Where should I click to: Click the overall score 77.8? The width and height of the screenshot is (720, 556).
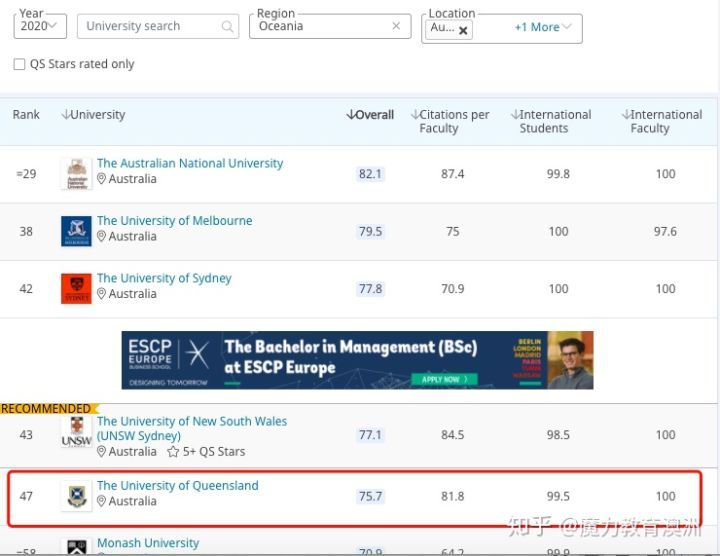[370, 289]
